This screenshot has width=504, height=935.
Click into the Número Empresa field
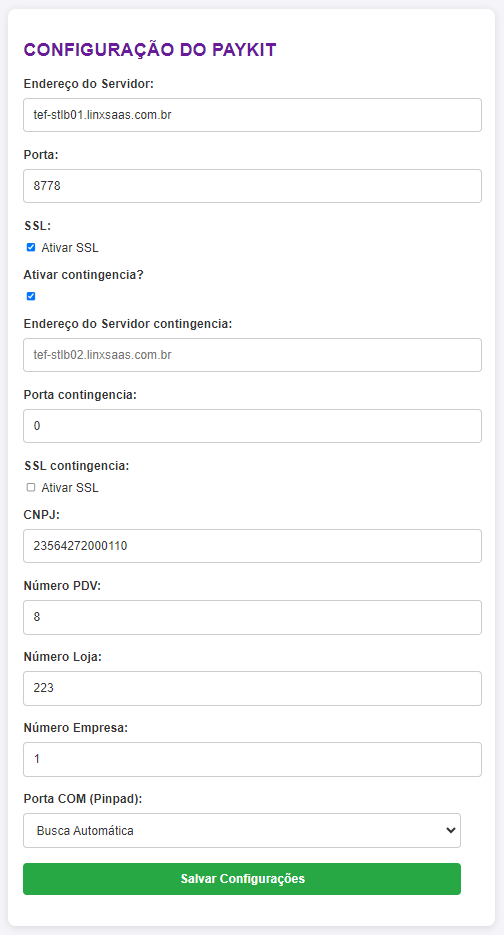[252, 759]
